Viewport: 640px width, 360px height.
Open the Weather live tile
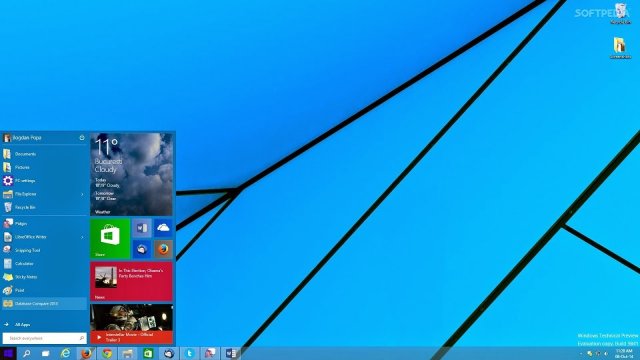click(x=131, y=174)
